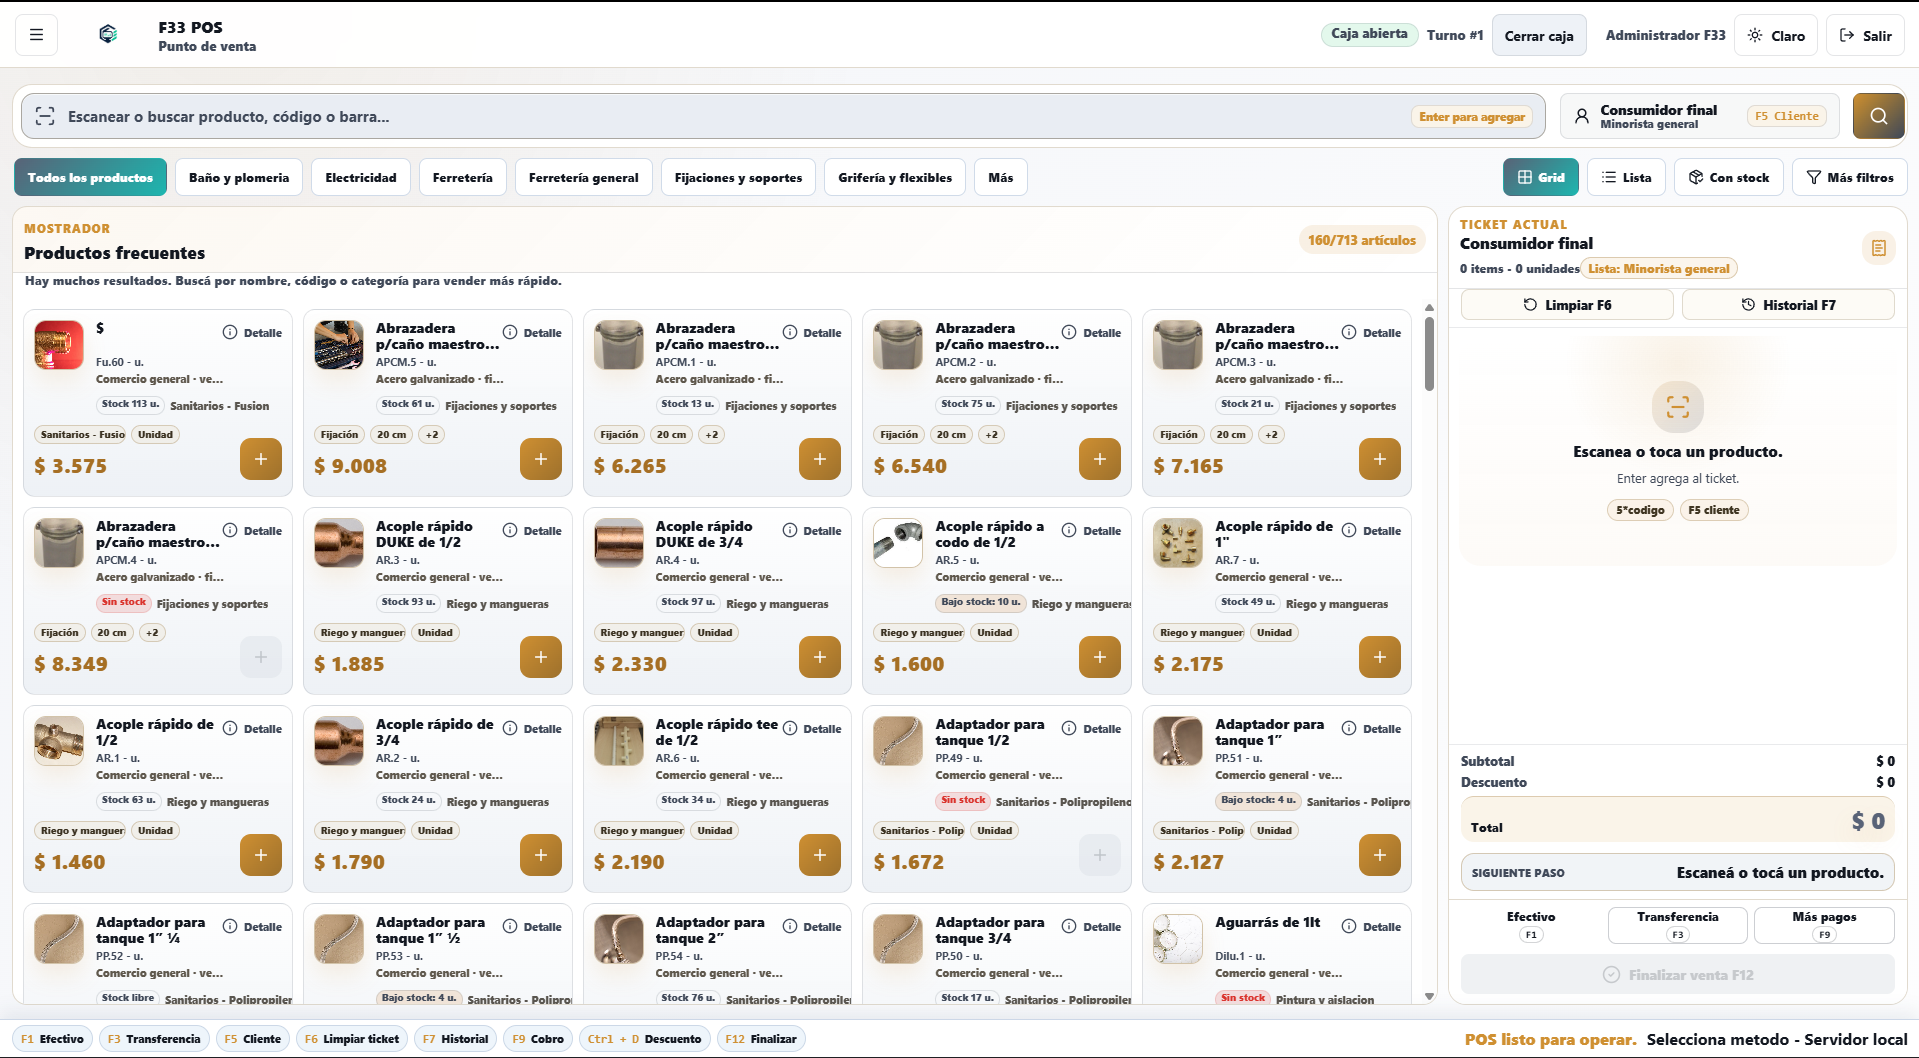Open the ticket notes icon
The height and width of the screenshot is (1058, 1919).
pos(1878,248)
